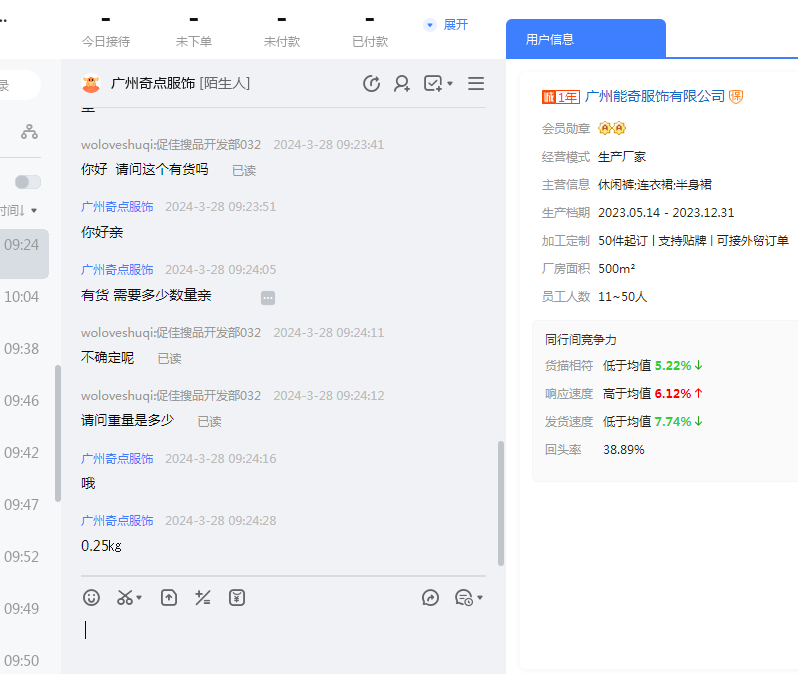Open the hamburger menu in chat header
Viewport: 798px width, 674px height.
pos(476,84)
